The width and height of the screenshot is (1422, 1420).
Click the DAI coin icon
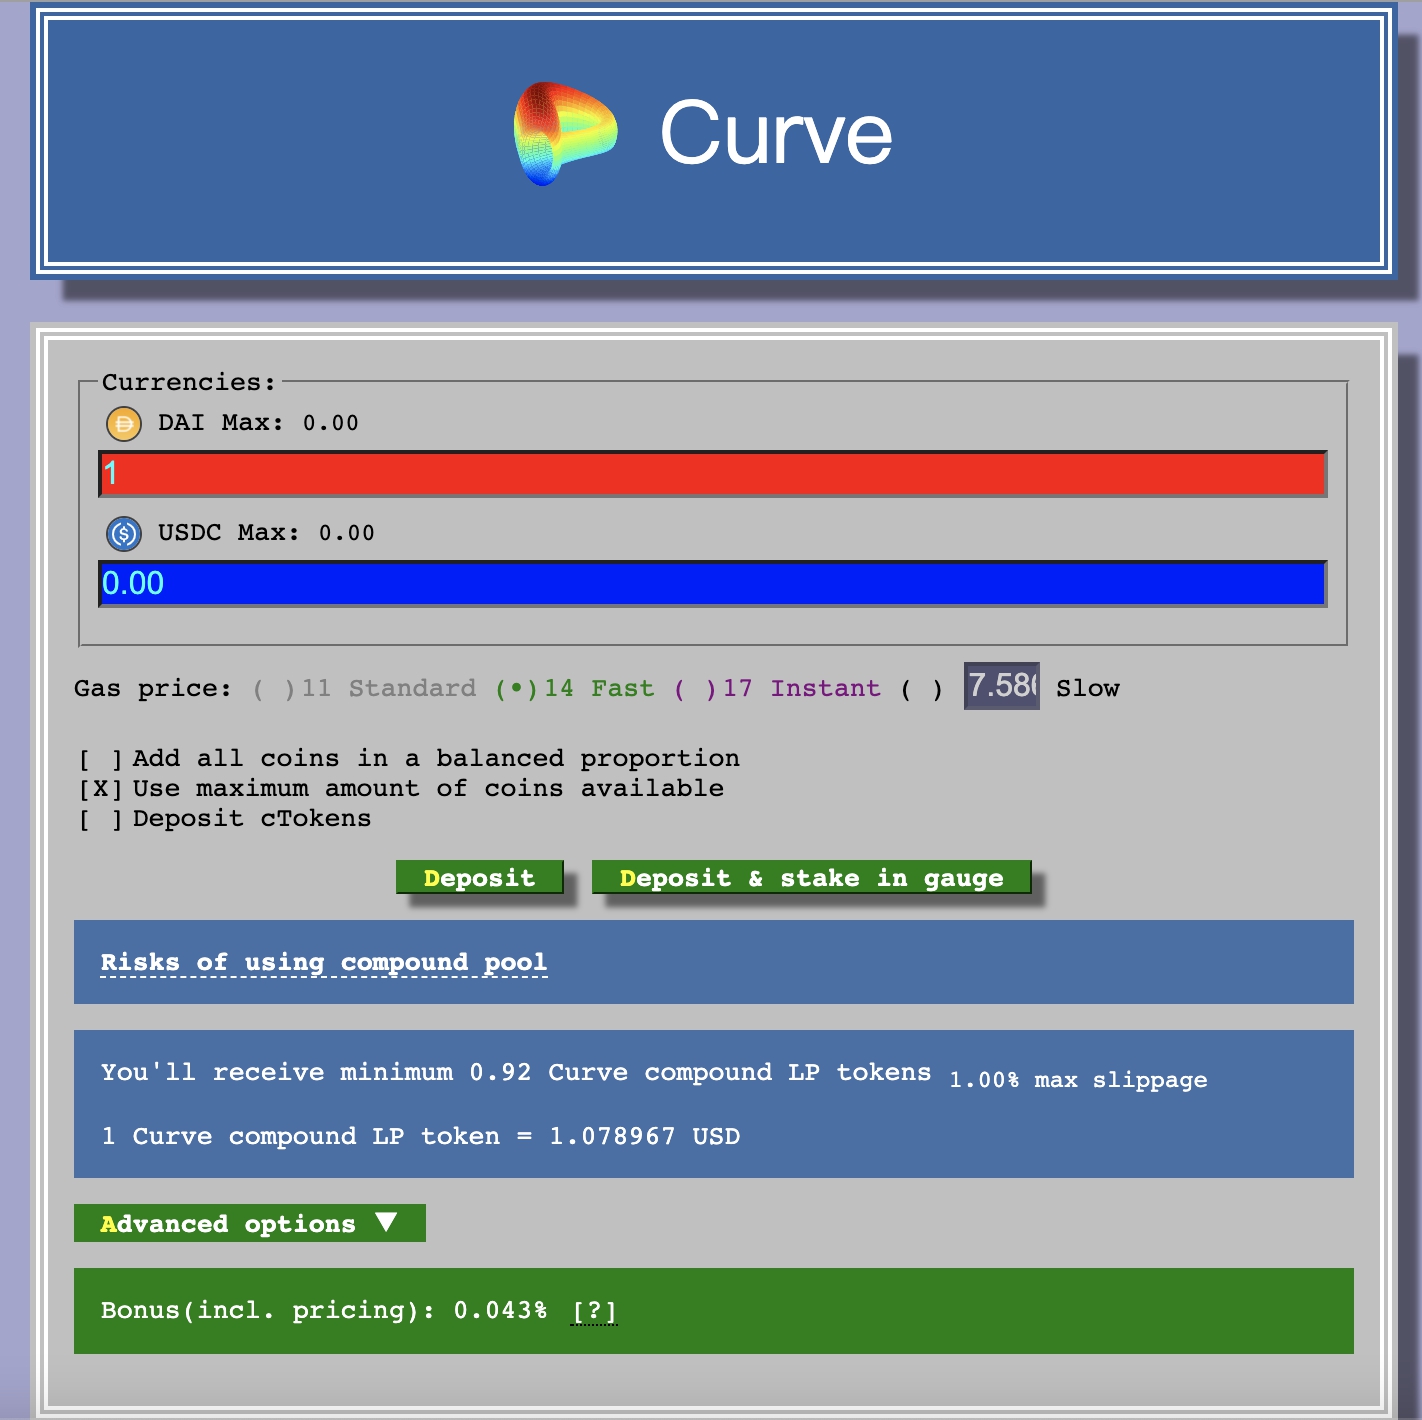pos(124,424)
